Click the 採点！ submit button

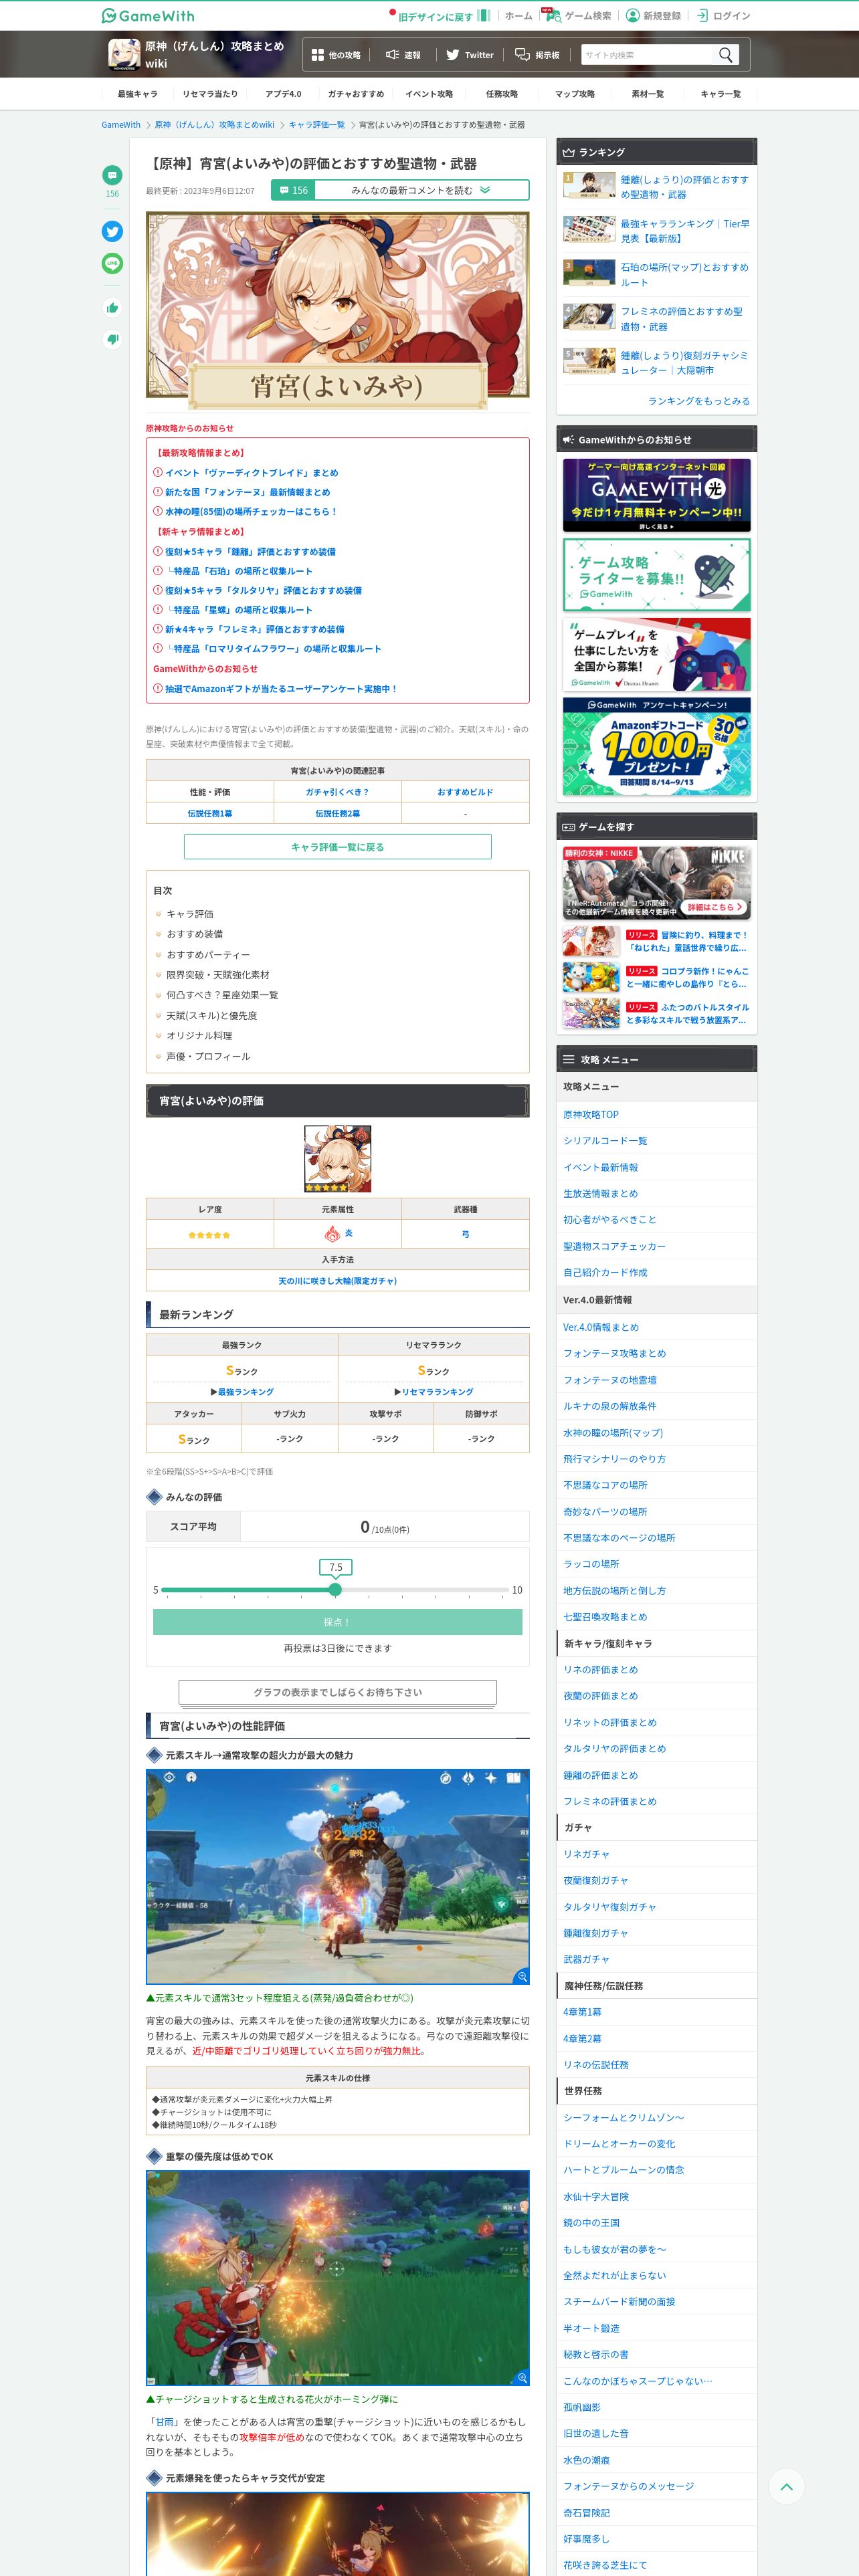pos(337,1622)
